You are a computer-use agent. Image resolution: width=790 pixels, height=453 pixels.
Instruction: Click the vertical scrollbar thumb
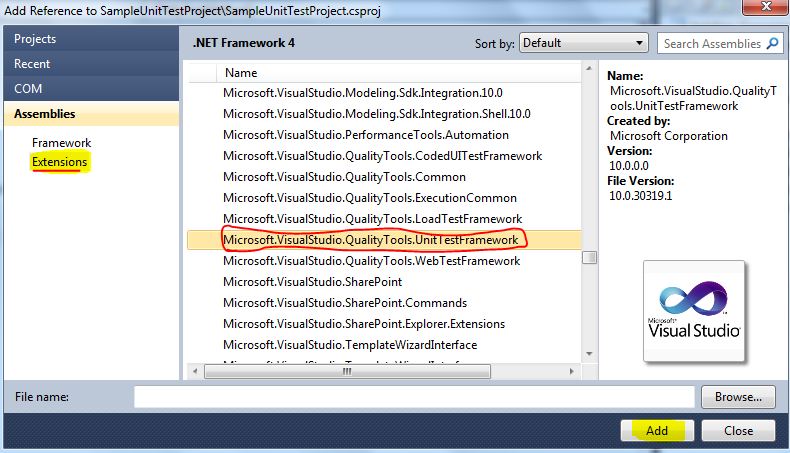tap(589, 257)
